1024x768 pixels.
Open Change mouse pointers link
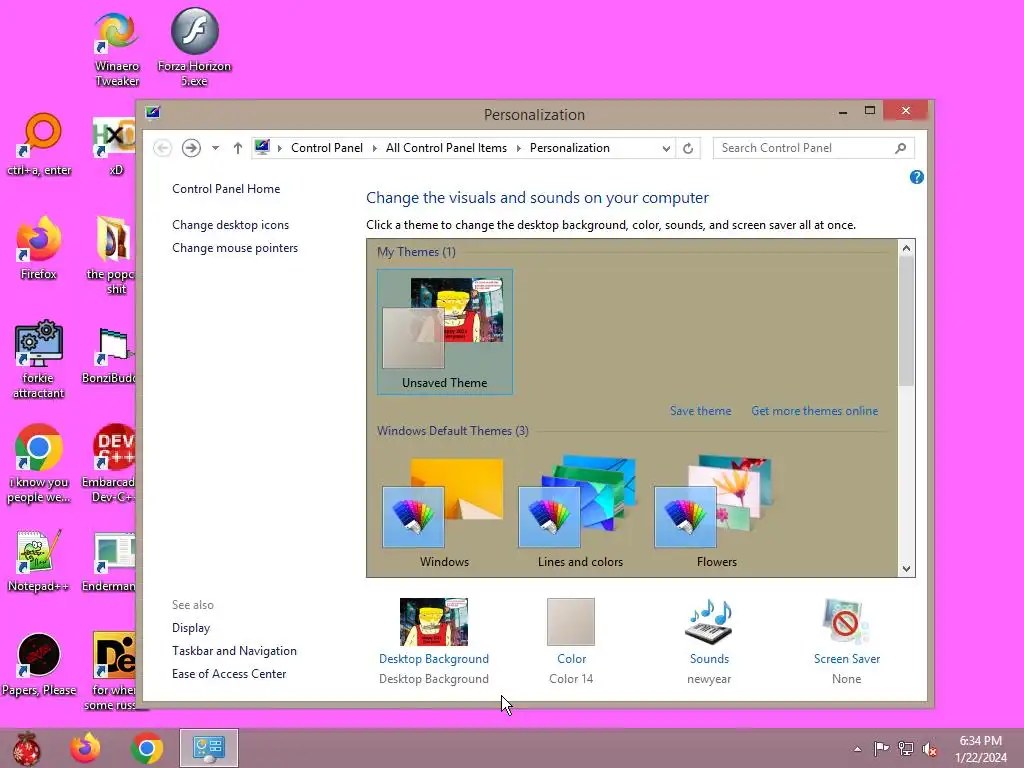click(x=235, y=248)
